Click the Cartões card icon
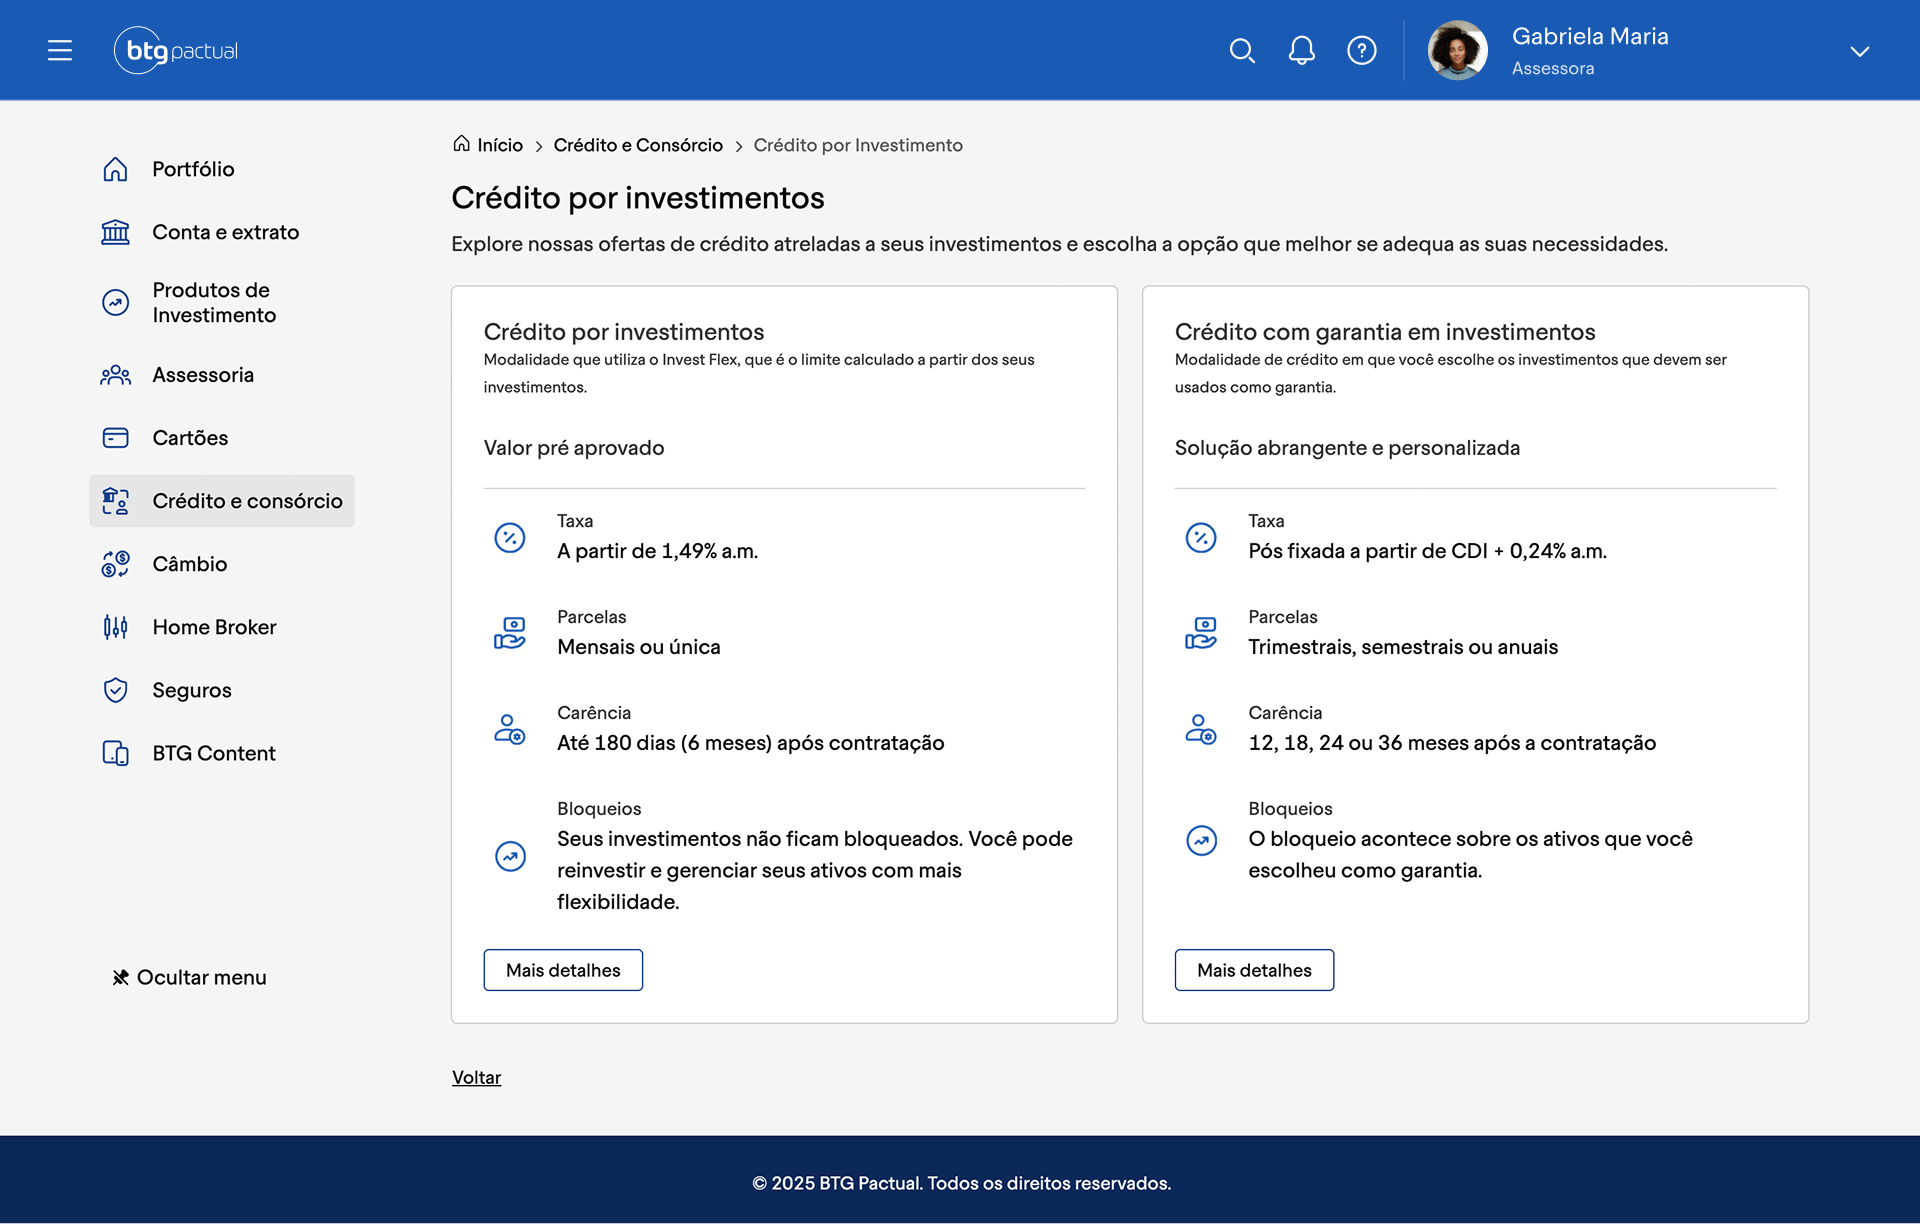The height and width of the screenshot is (1224, 1920). point(115,438)
